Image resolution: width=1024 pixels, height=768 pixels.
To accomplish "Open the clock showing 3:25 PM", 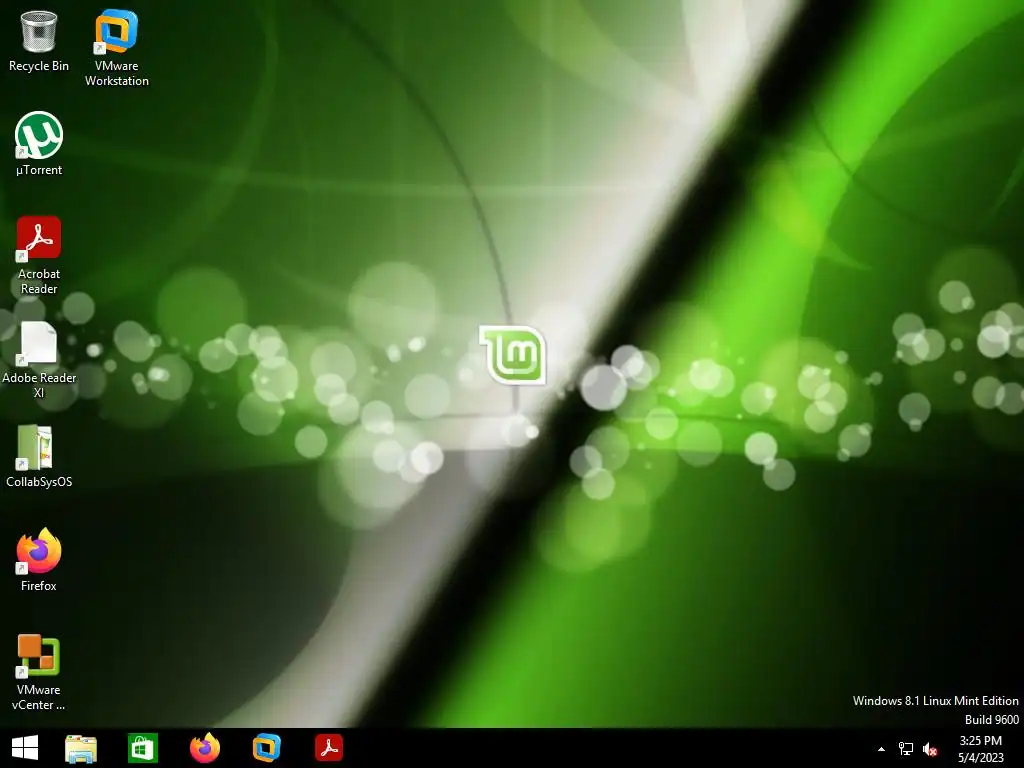I will [980, 748].
